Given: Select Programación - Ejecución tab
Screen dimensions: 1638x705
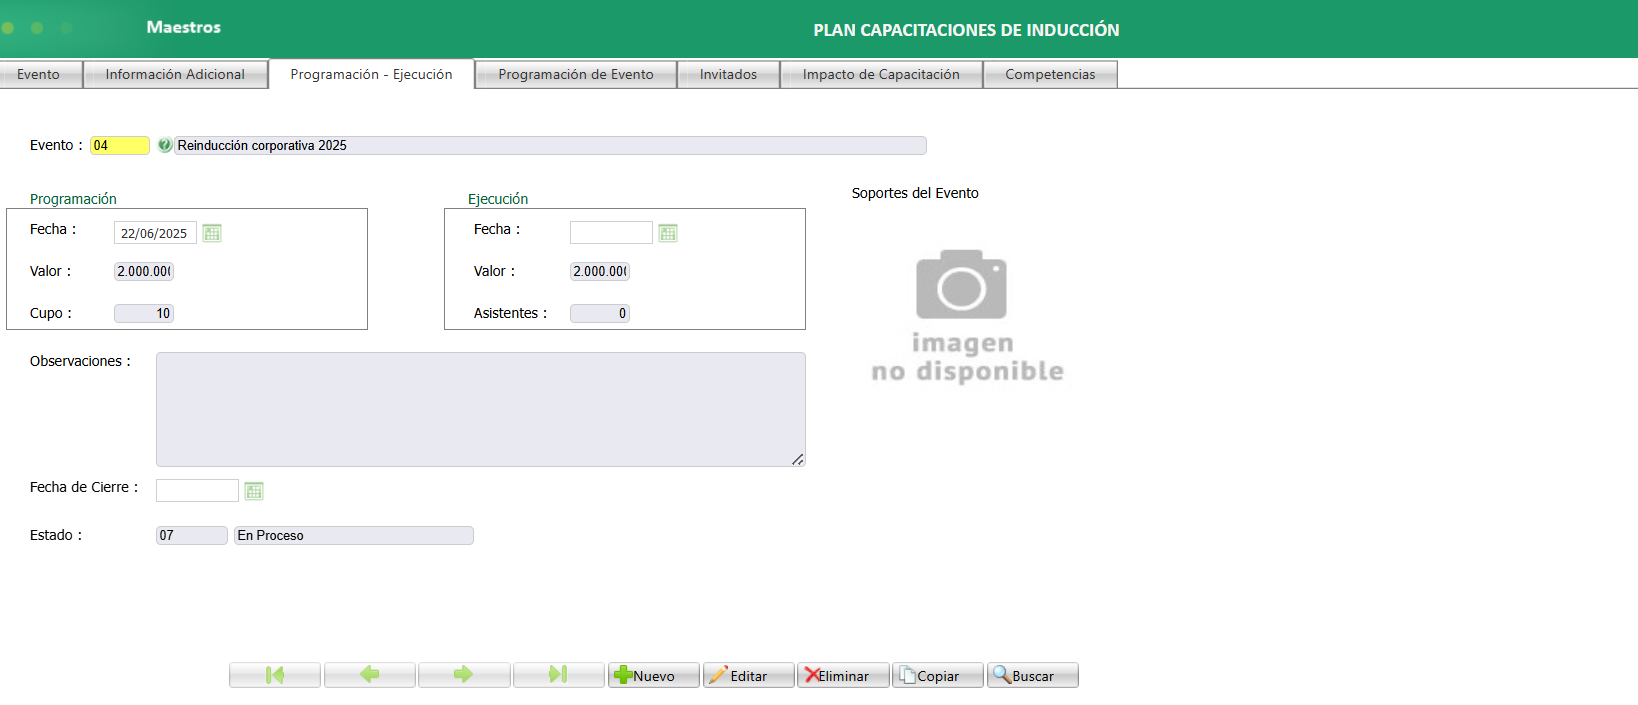Looking at the screenshot, I should coord(371,75).
